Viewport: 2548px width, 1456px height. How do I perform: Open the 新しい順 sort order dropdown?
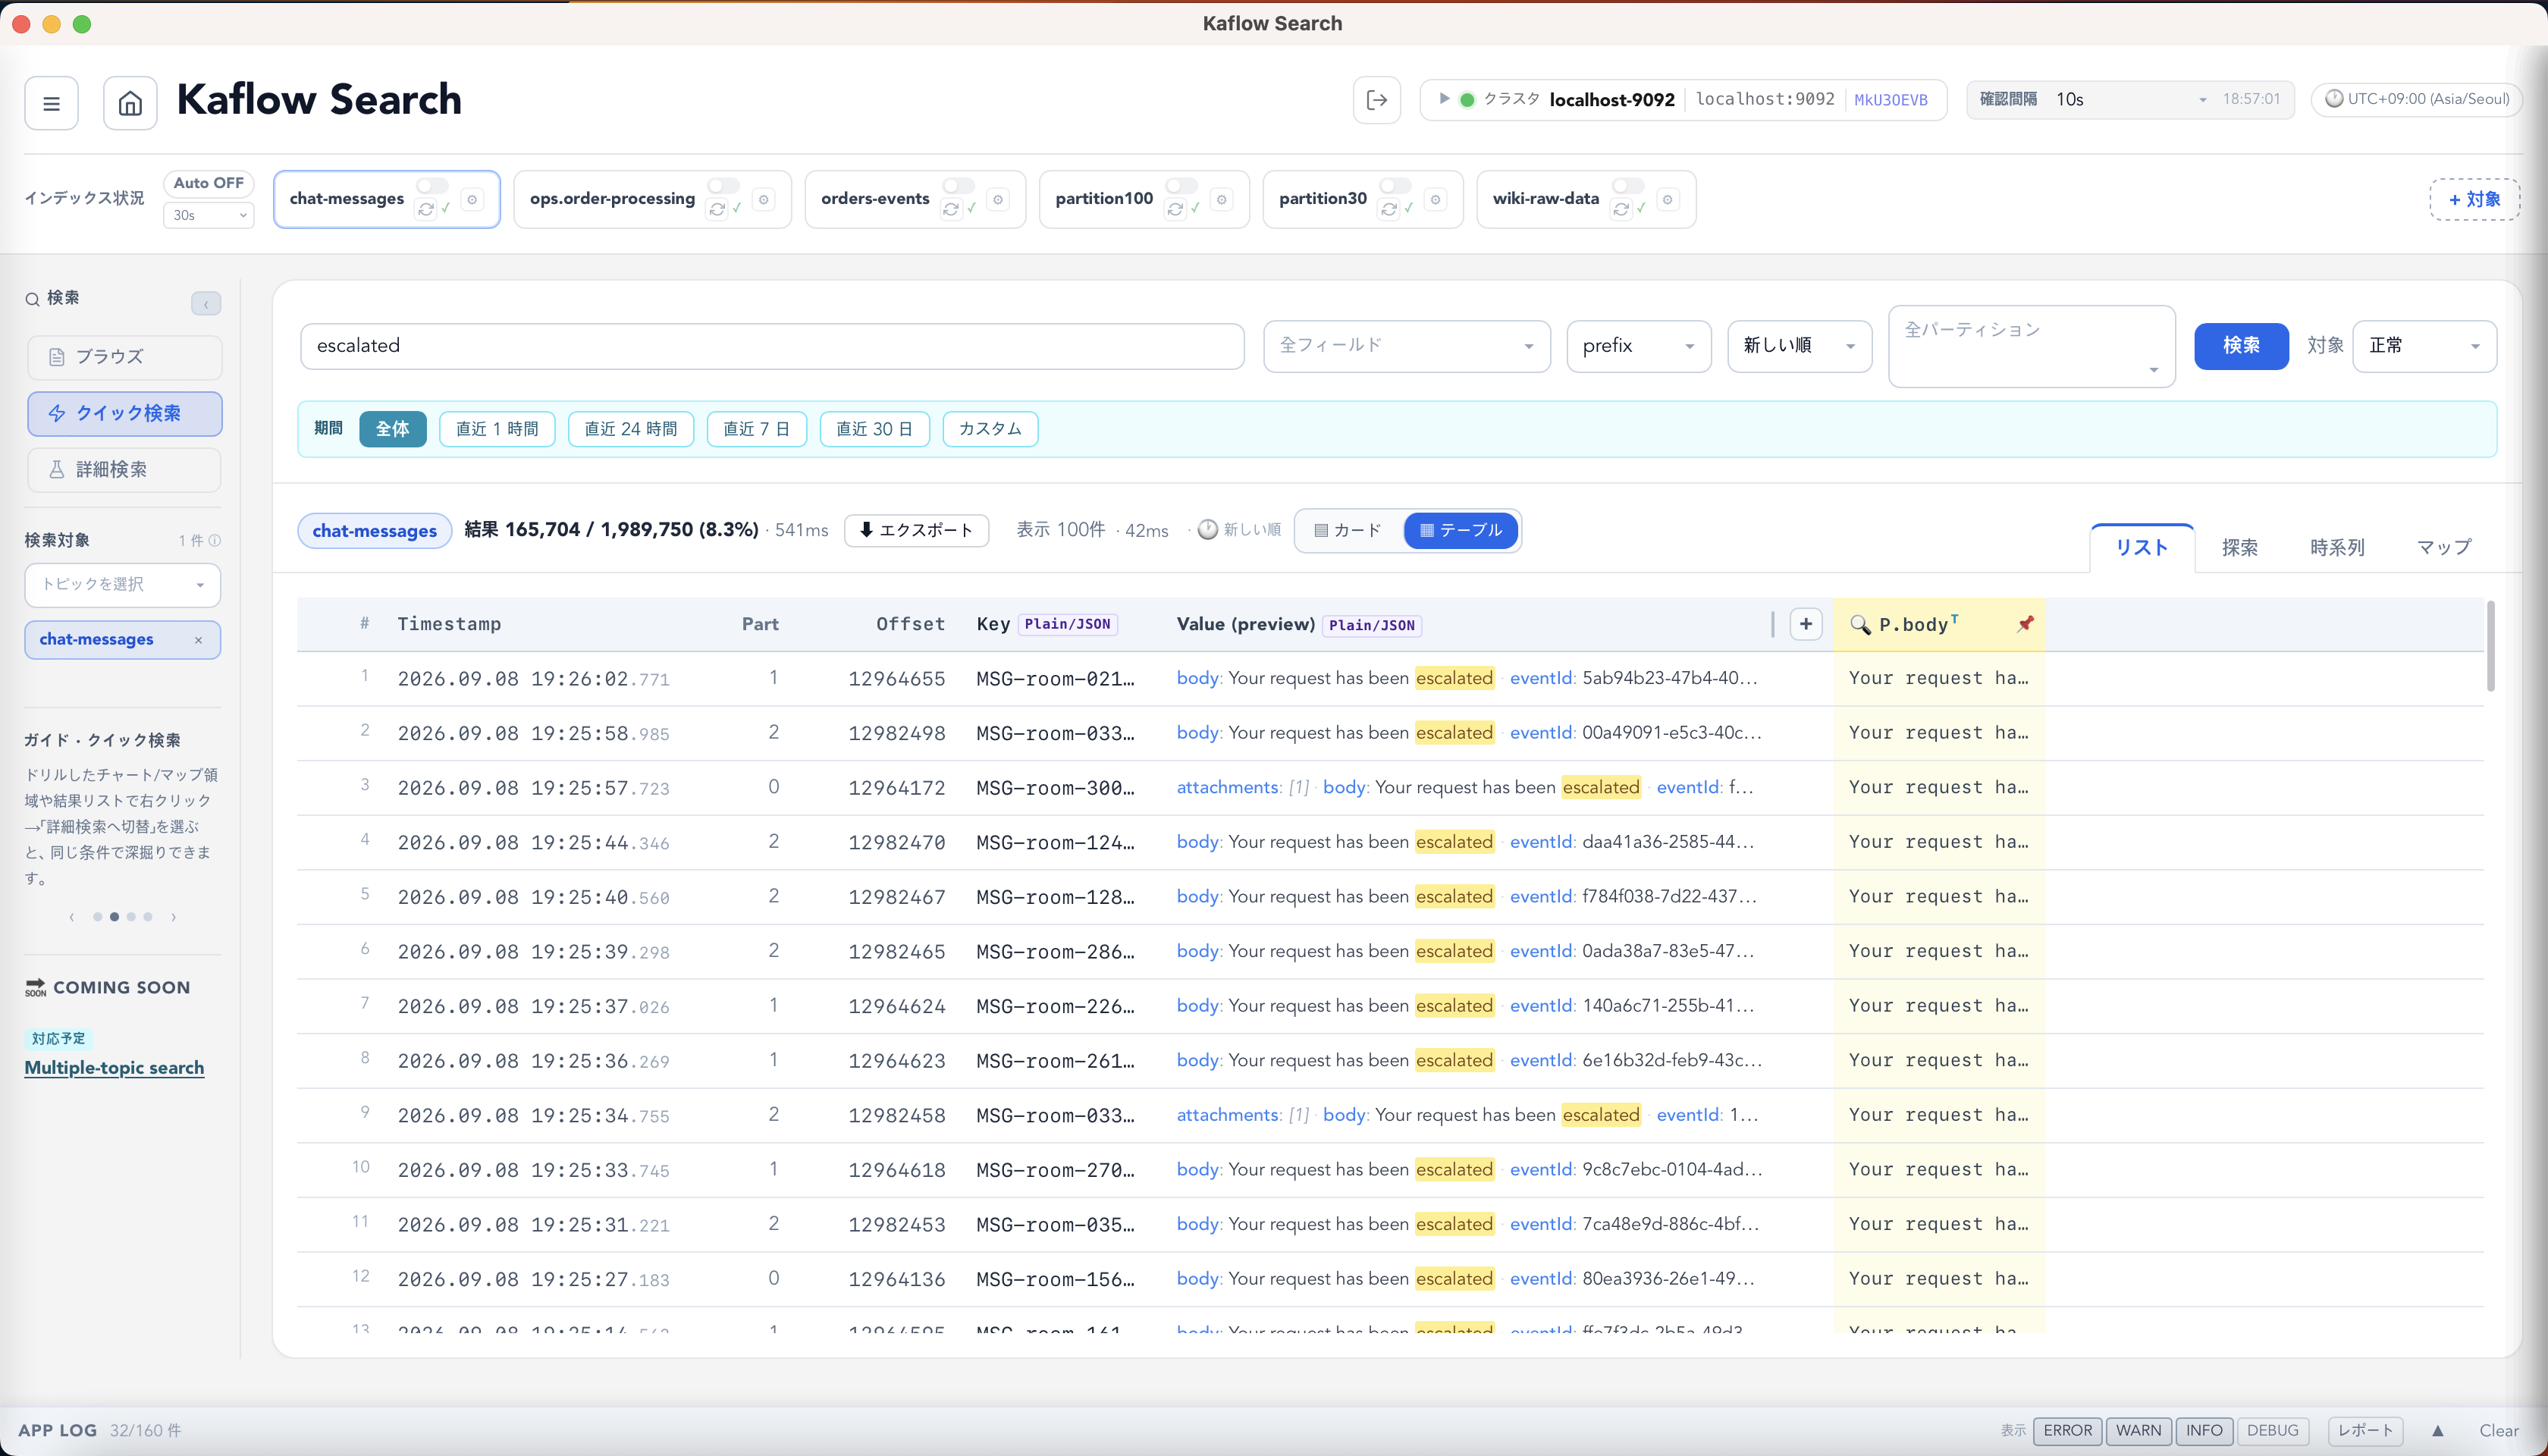point(1800,346)
